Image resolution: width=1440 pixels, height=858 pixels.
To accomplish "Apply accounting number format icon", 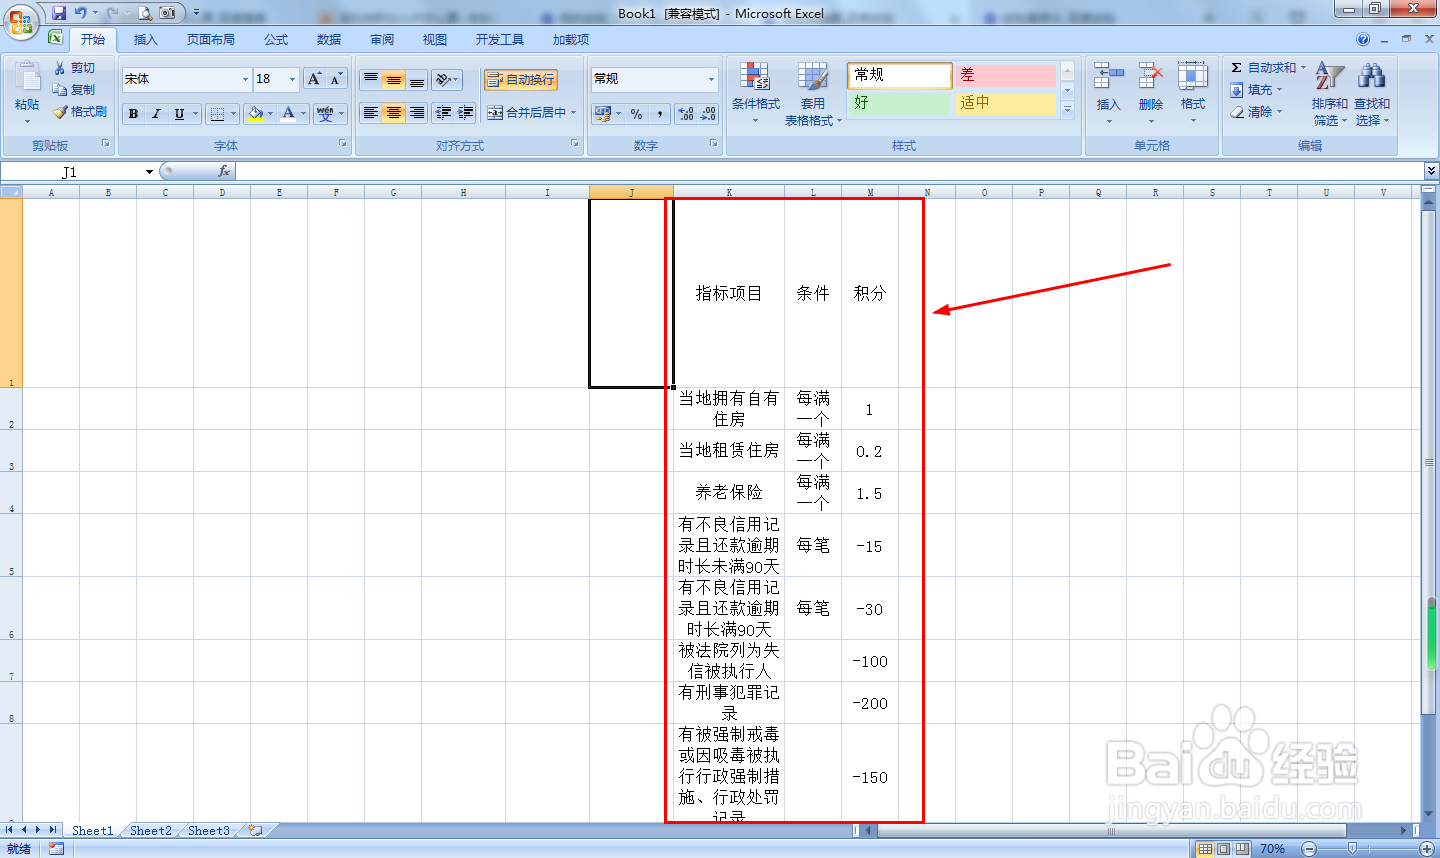I will click(602, 114).
